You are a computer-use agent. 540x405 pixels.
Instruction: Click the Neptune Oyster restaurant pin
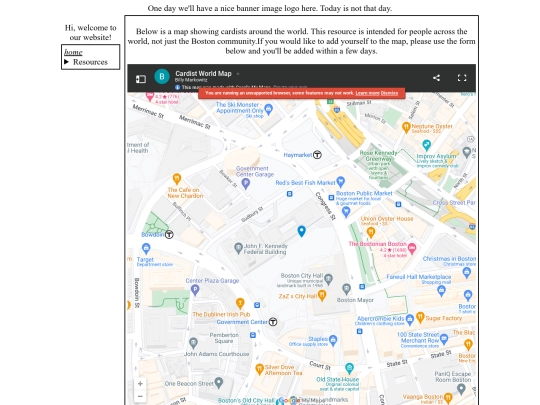(406, 127)
